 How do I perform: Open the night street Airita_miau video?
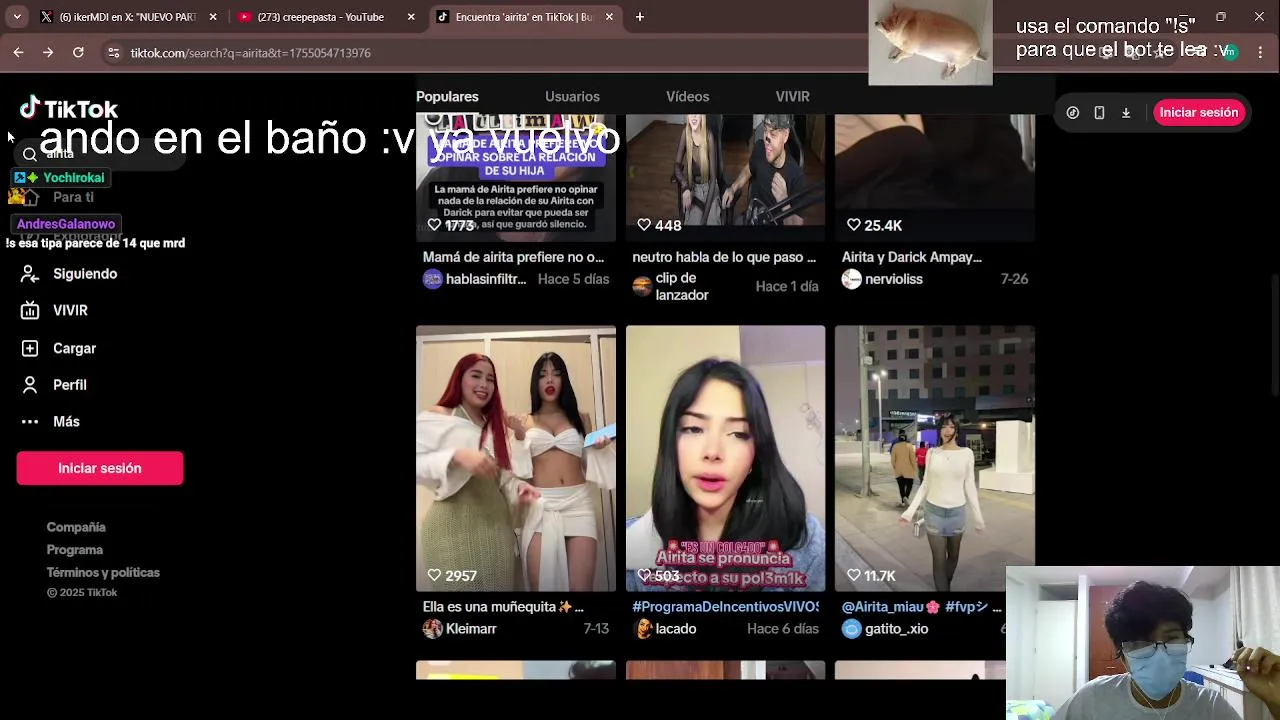tap(935, 458)
